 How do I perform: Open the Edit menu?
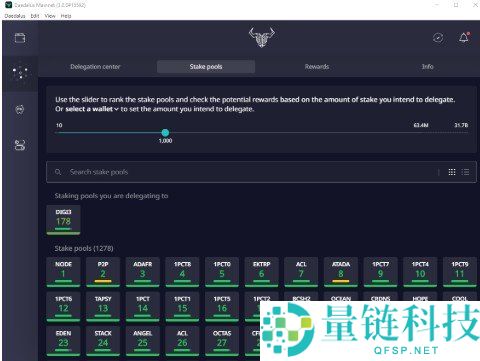[x=35, y=16]
